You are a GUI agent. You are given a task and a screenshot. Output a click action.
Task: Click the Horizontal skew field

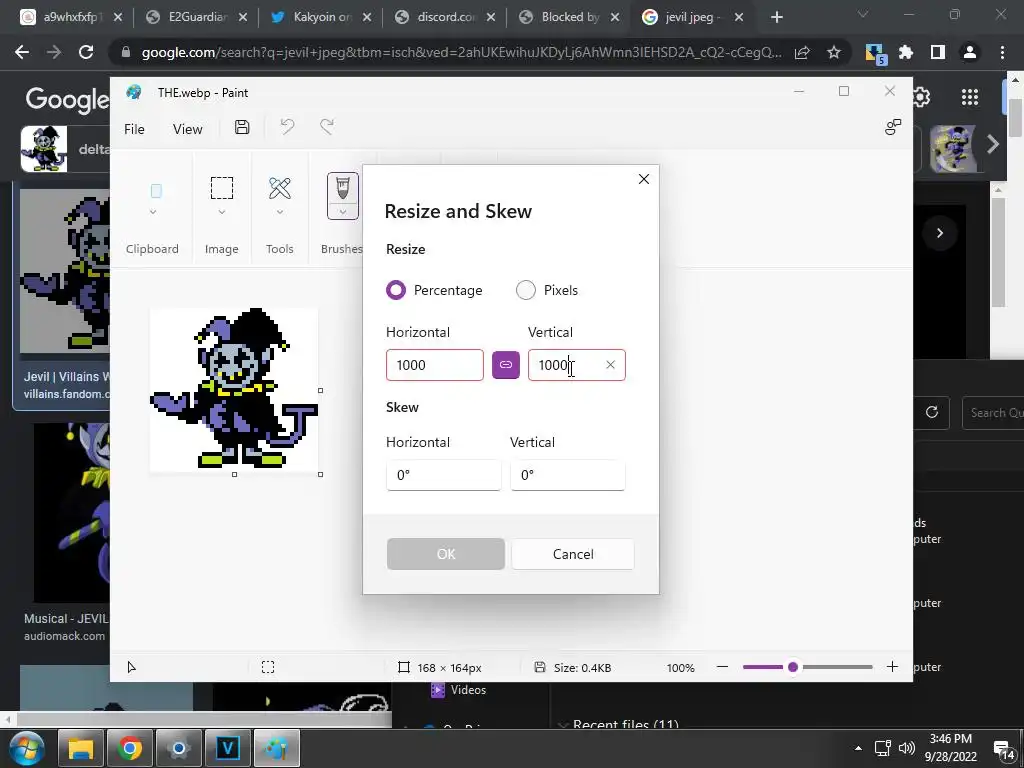click(443, 475)
